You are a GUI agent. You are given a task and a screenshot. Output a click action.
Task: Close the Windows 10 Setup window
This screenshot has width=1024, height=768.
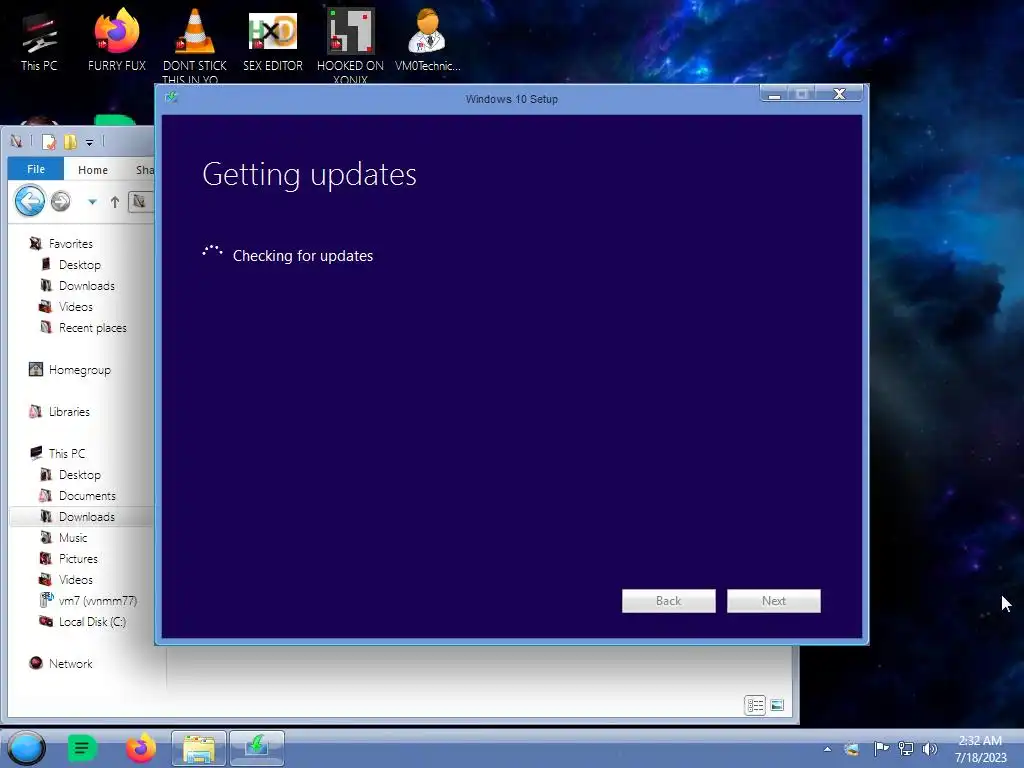[x=840, y=94]
